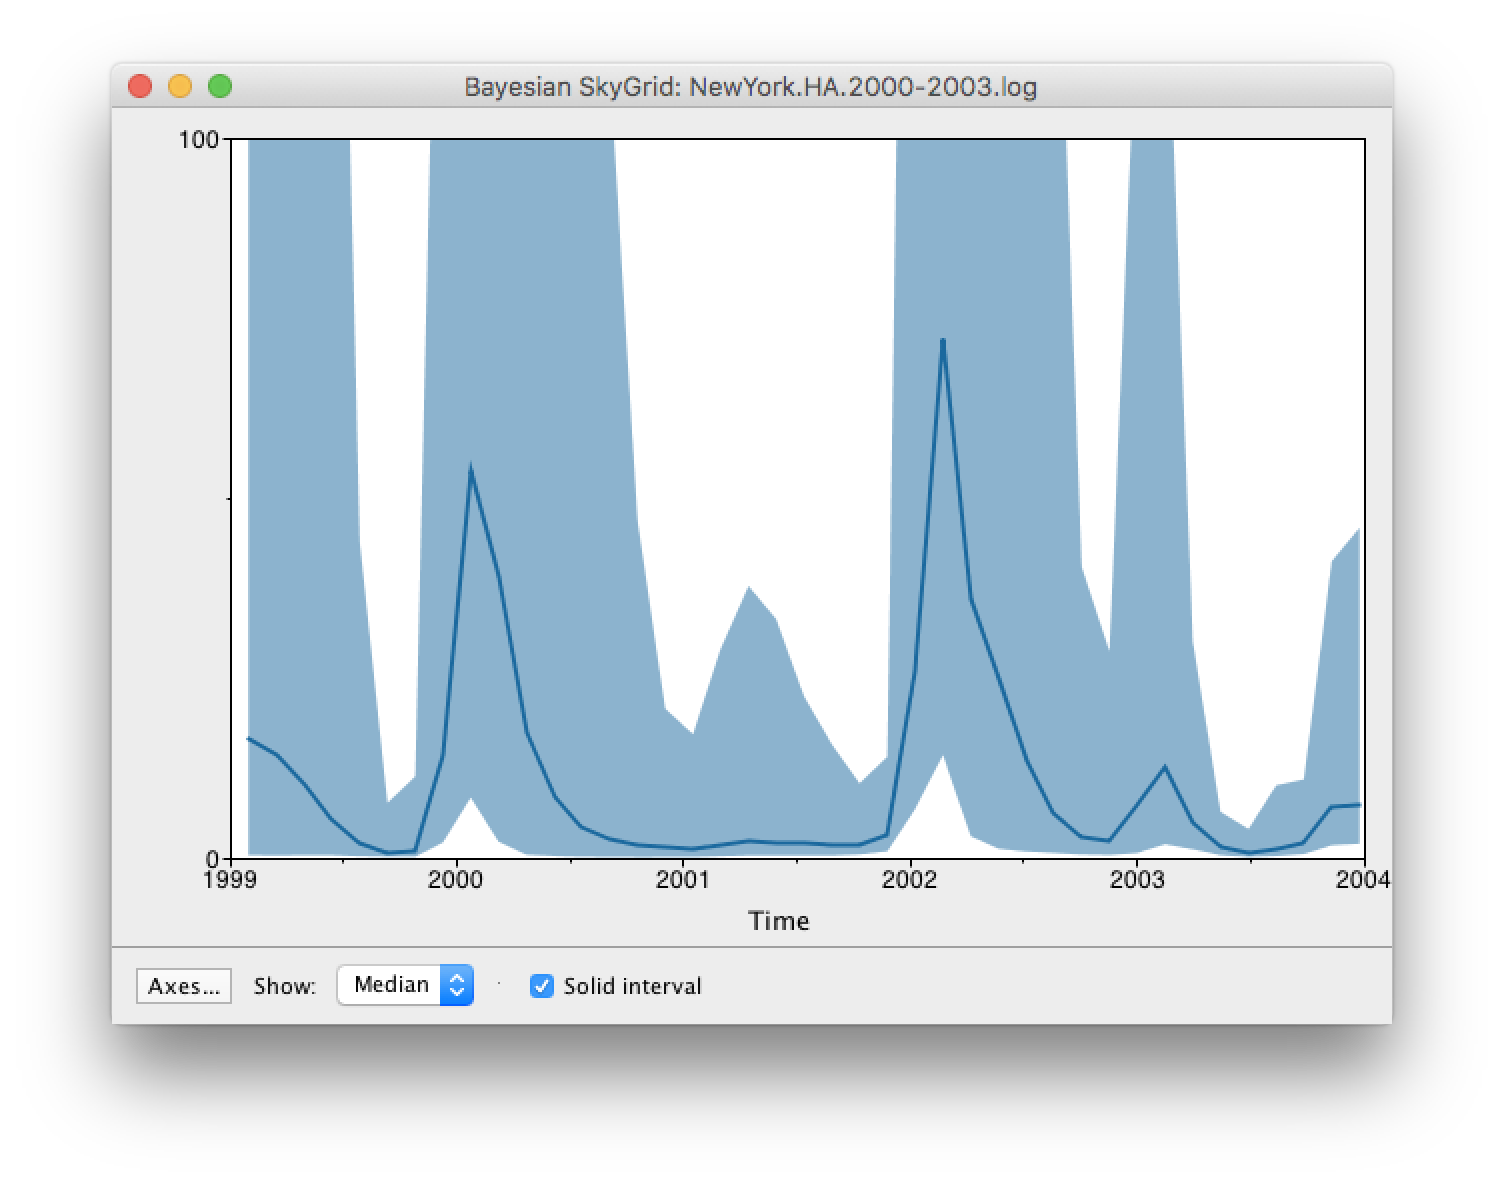Uncheck the Solid interval checkbox
Image resolution: width=1504 pixels, height=1184 pixels.
click(x=541, y=986)
